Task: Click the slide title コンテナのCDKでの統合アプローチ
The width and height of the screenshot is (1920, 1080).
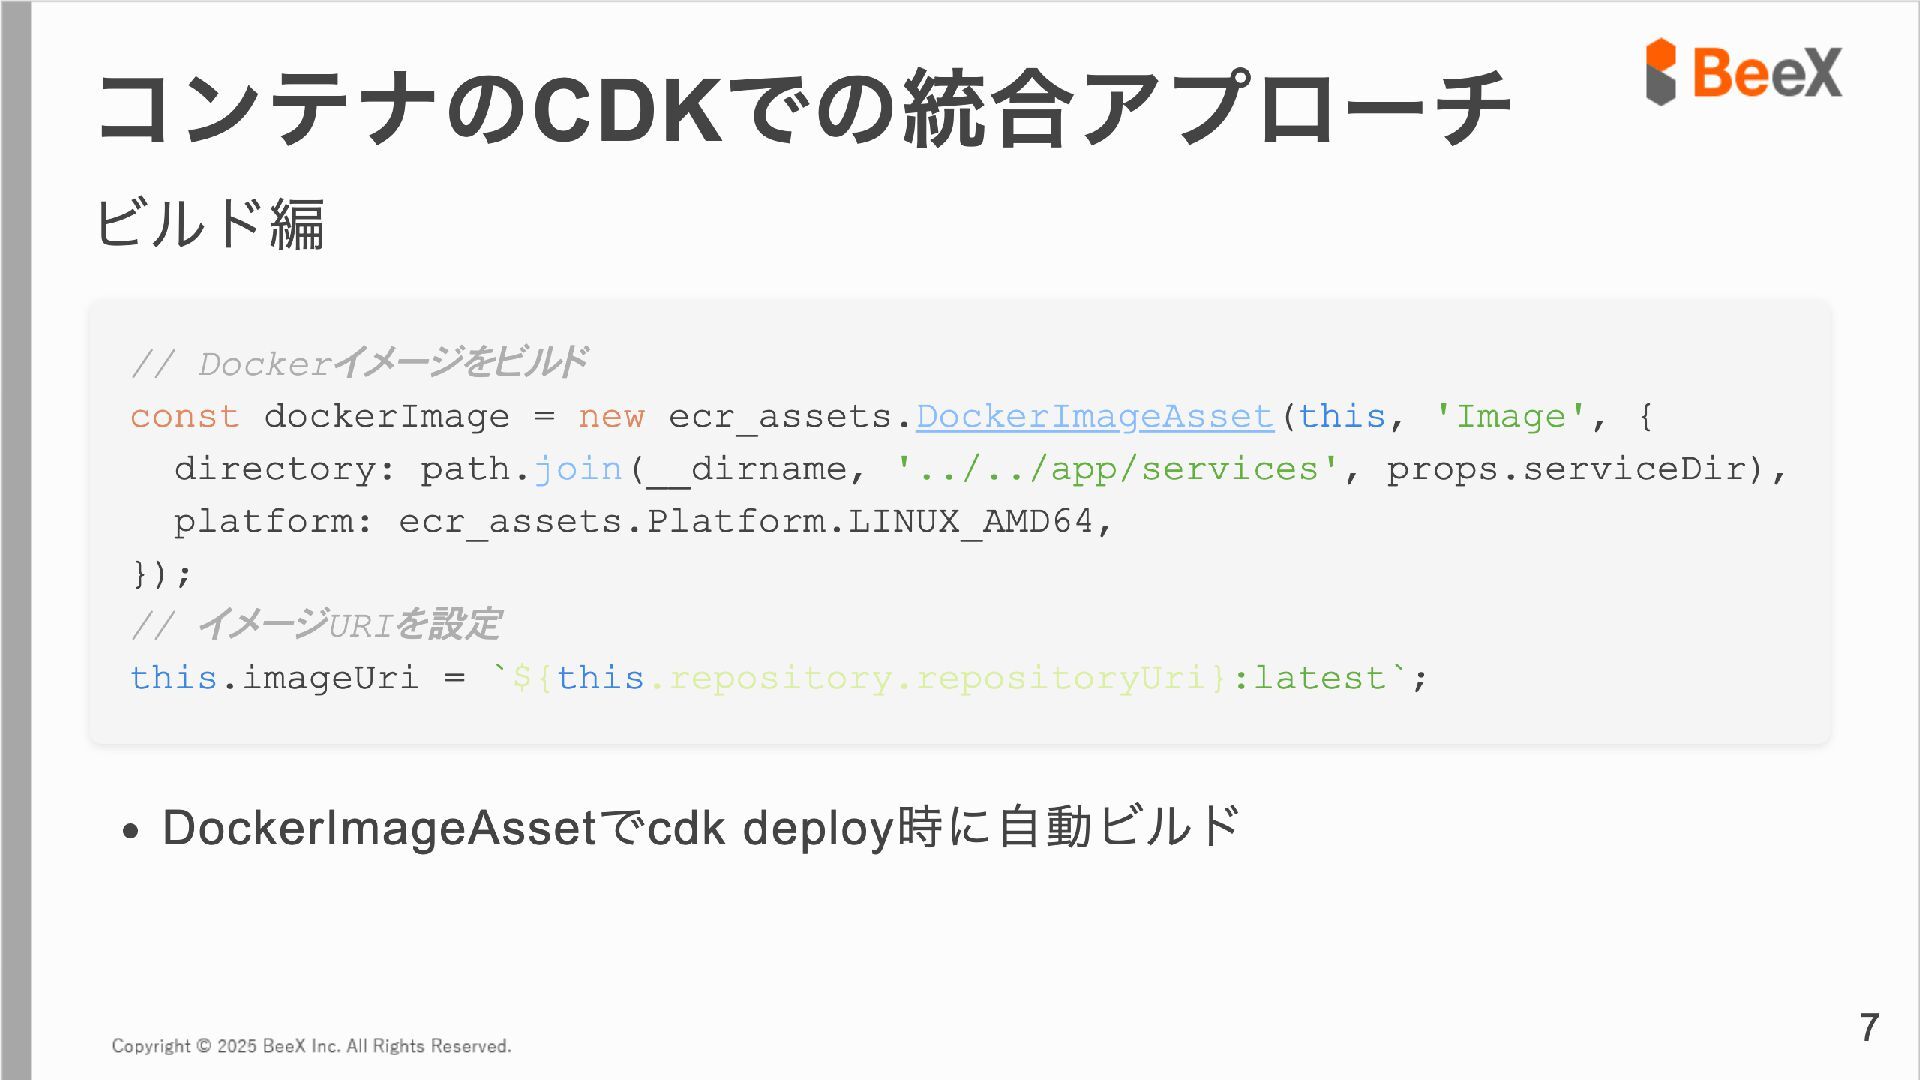Action: (x=803, y=108)
